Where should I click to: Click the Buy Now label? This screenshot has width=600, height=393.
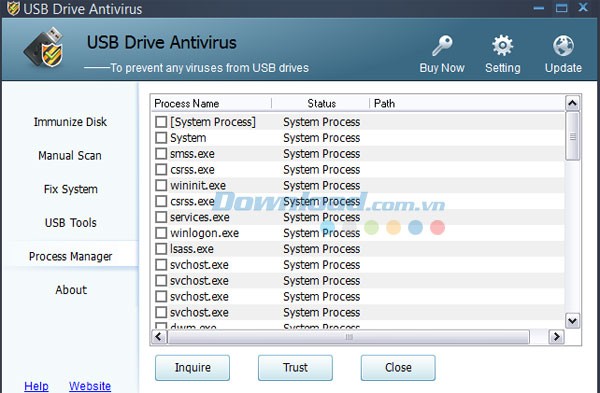442,68
